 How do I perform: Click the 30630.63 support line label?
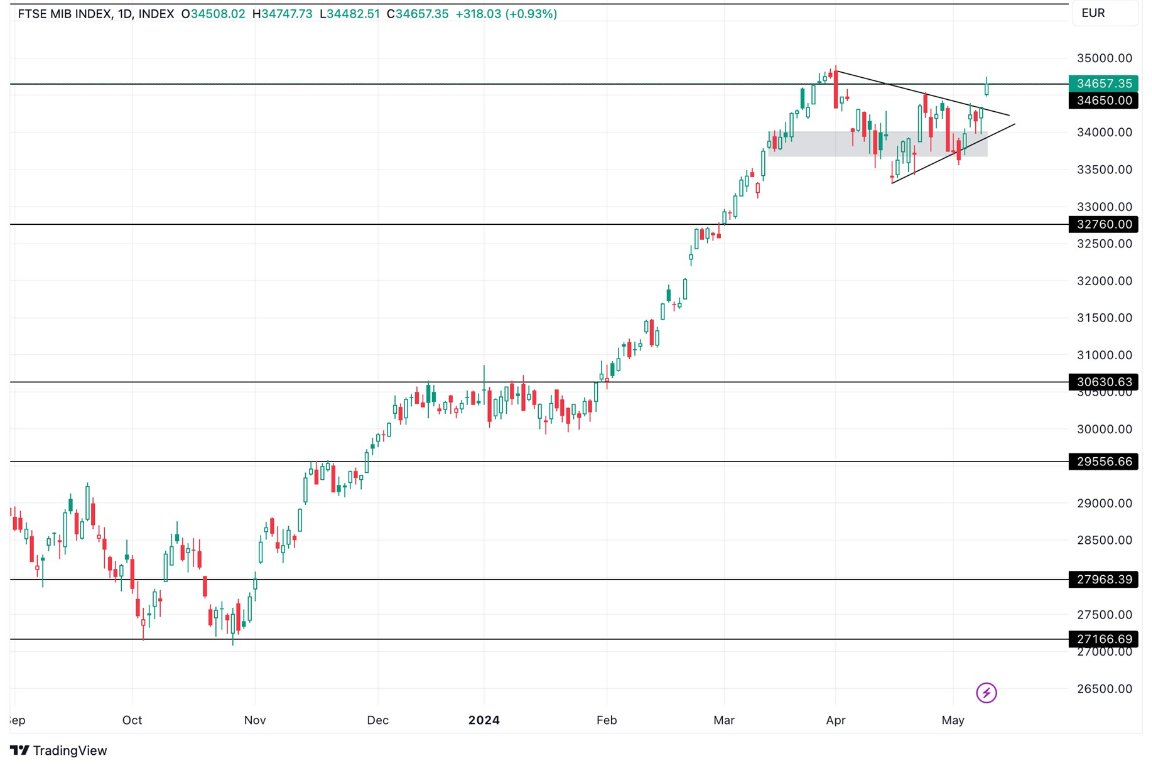[x=1103, y=381]
